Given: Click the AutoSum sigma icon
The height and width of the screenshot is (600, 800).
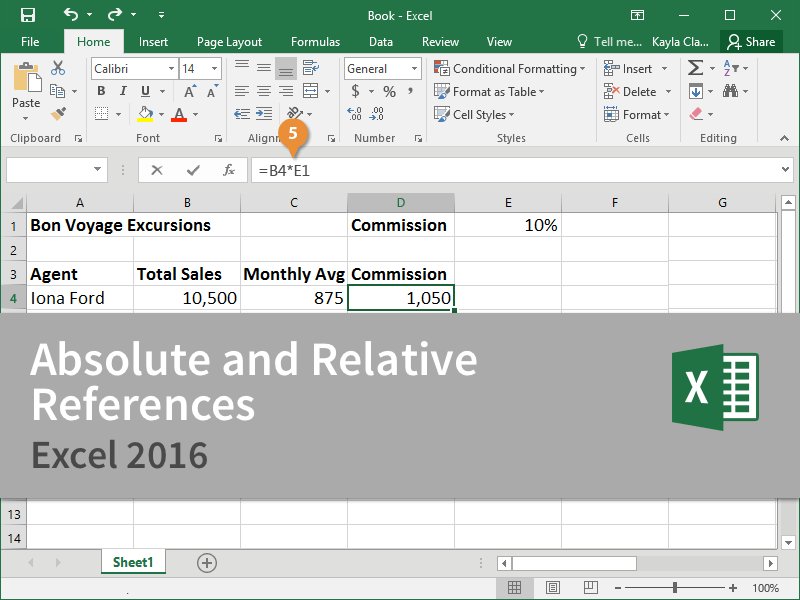Looking at the screenshot, I should point(695,68).
